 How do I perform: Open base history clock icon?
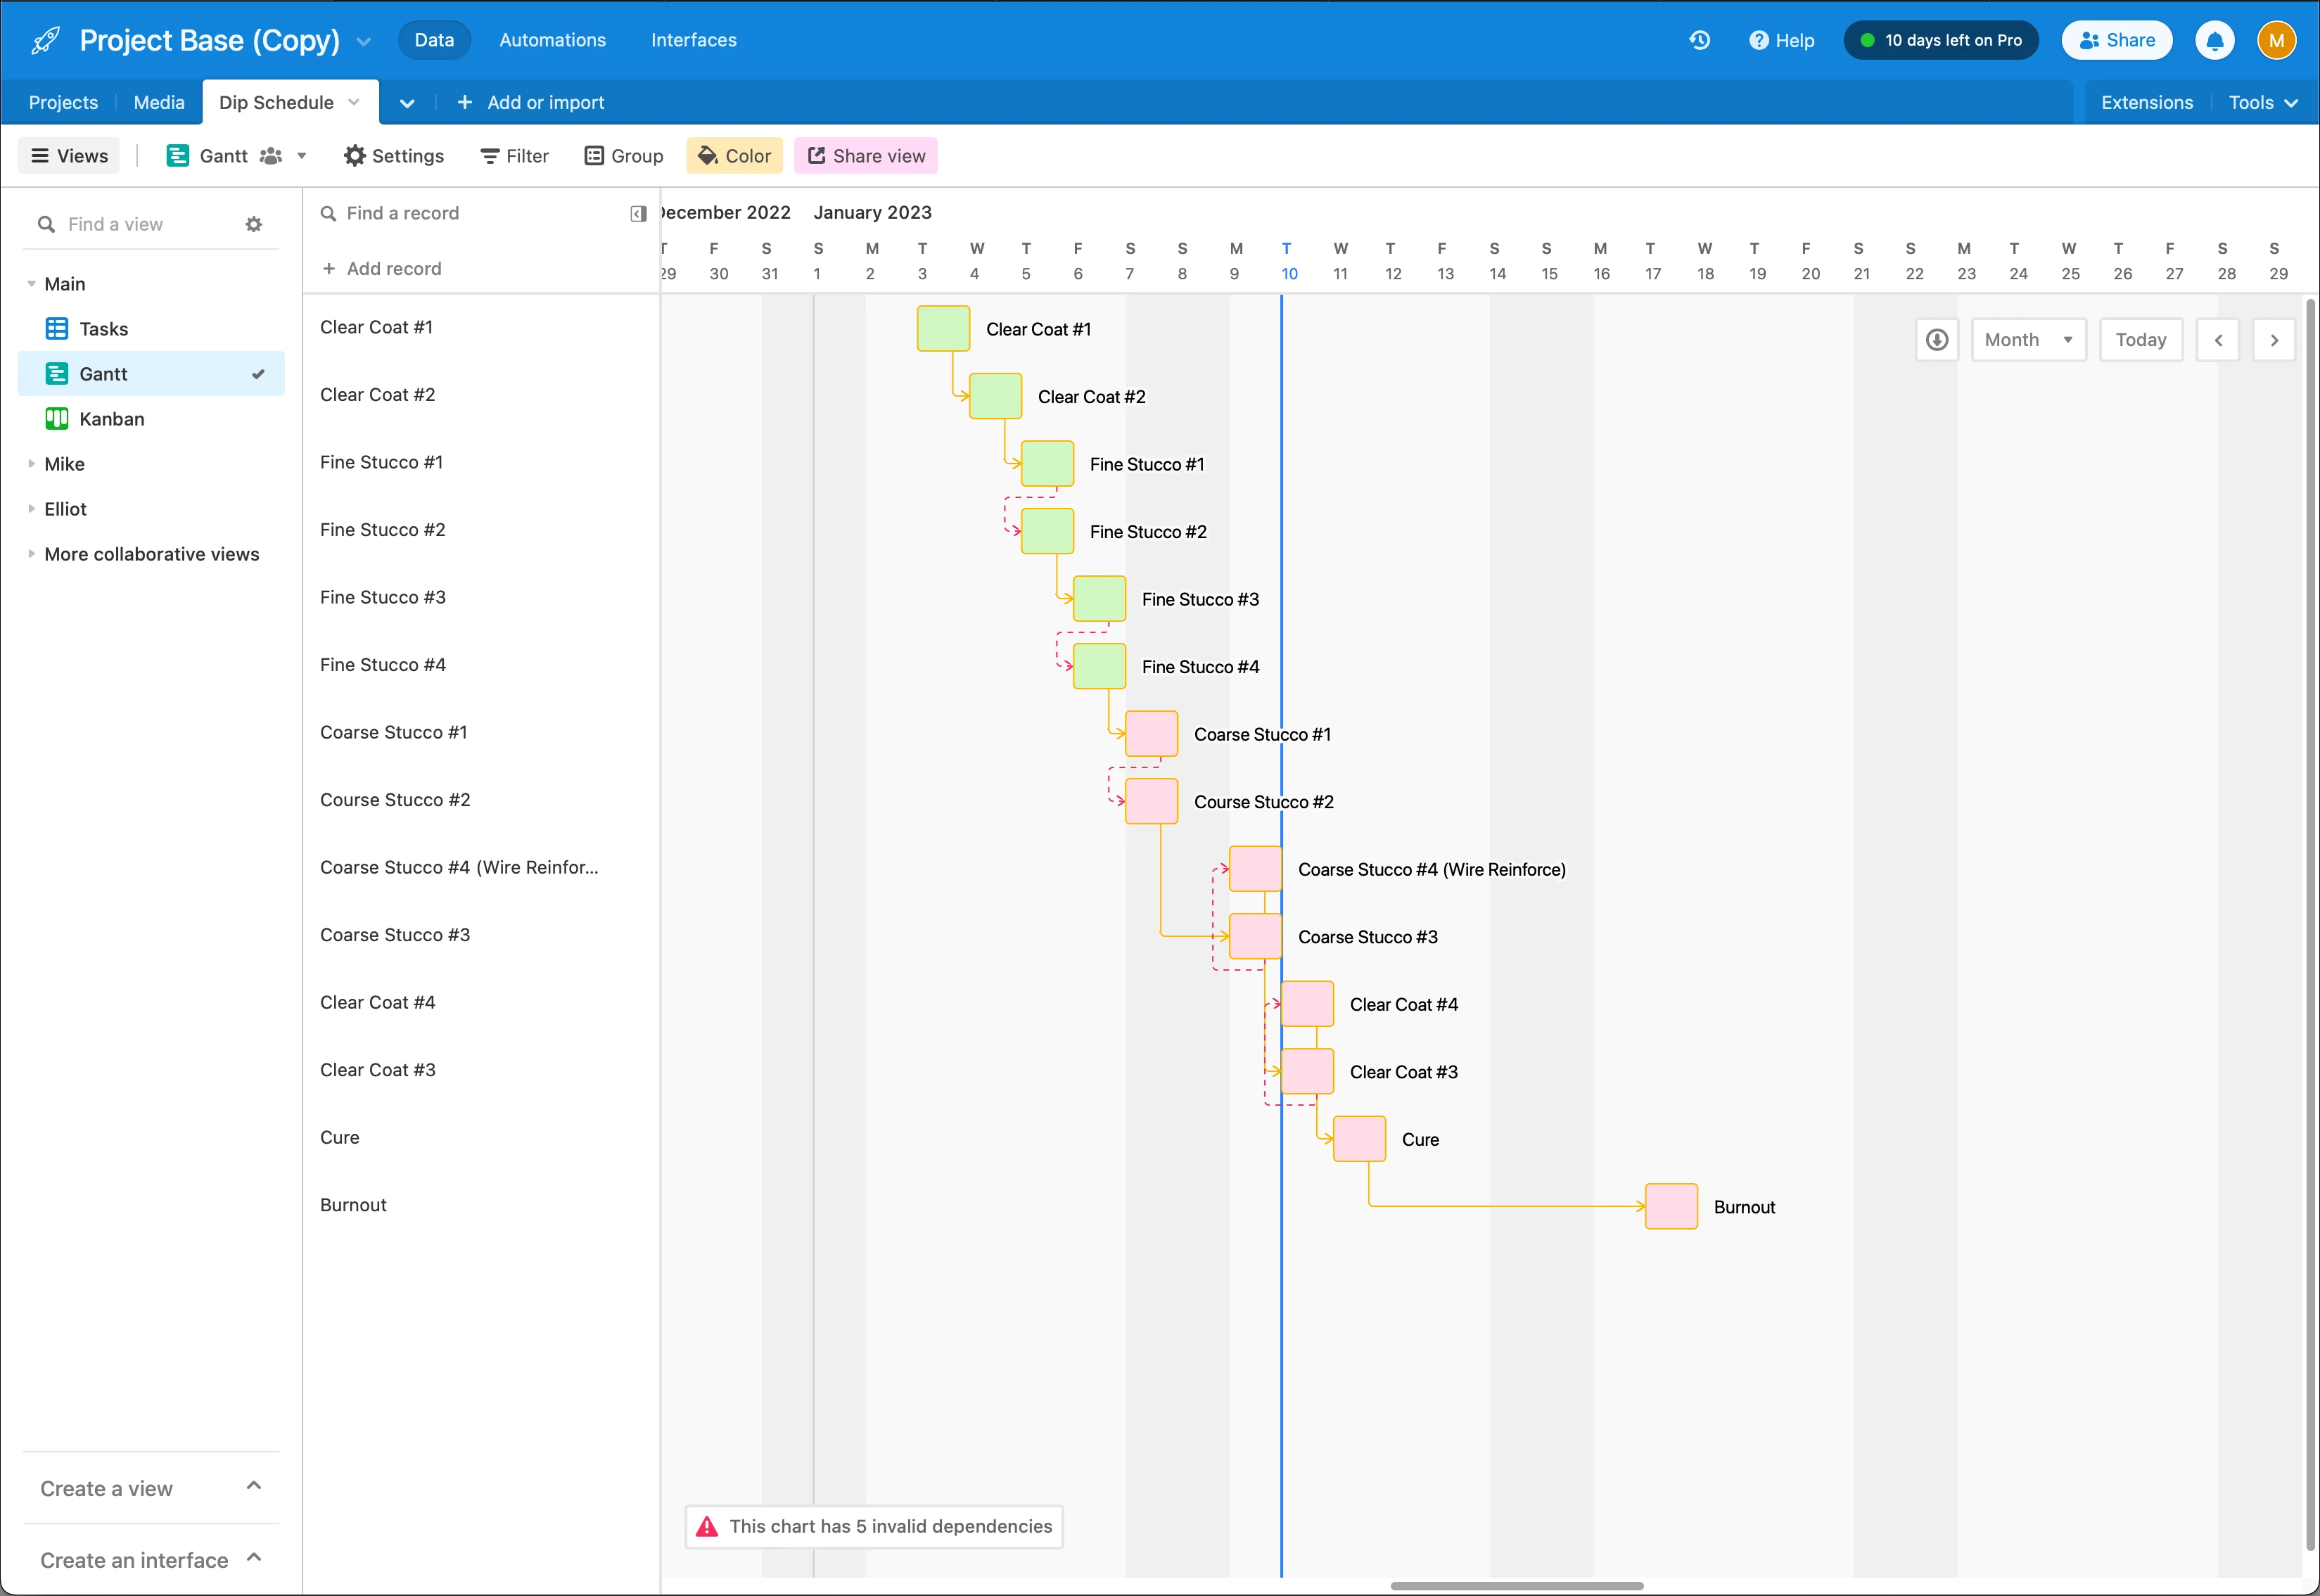click(x=1699, y=40)
